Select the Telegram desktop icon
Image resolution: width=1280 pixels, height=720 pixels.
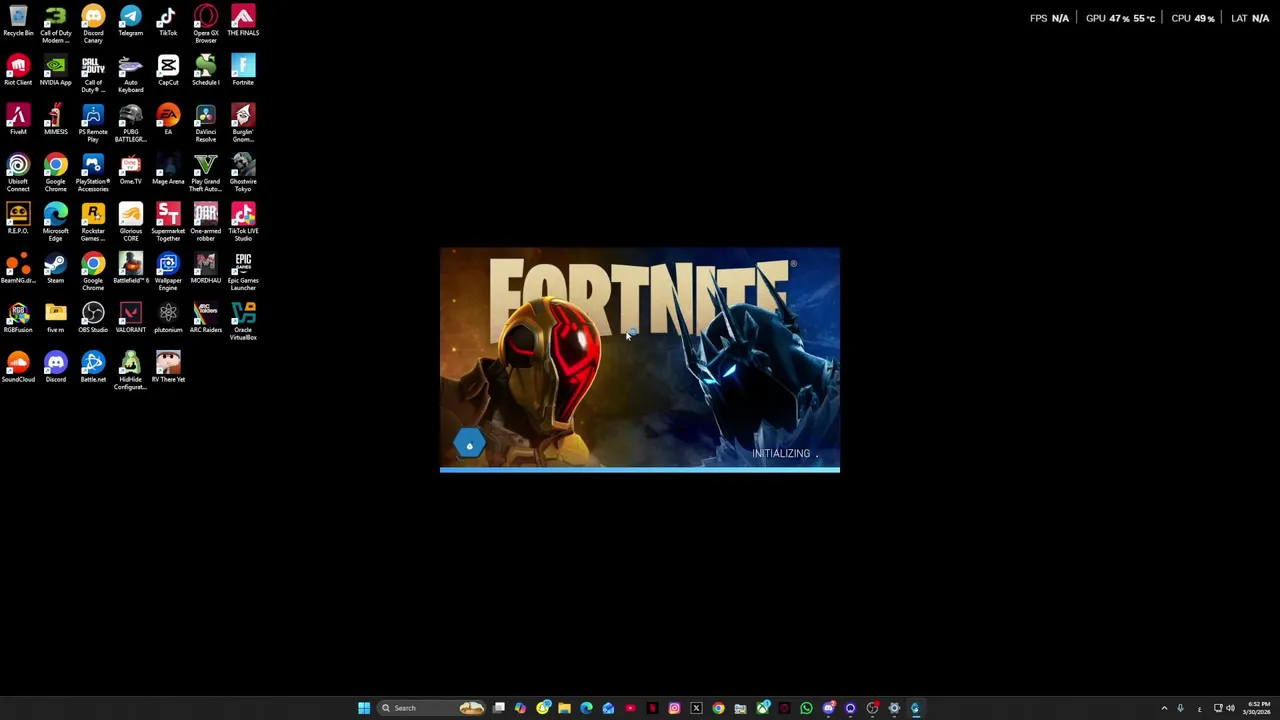130,22
